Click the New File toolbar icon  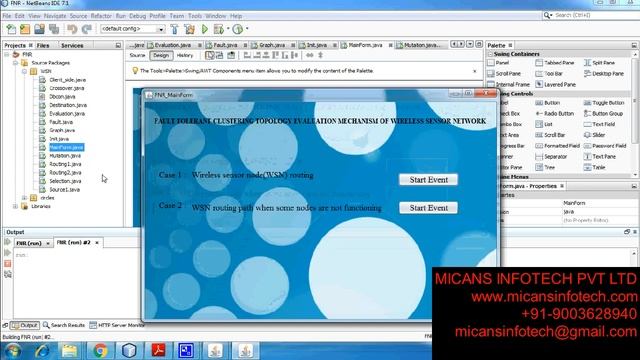11,29
